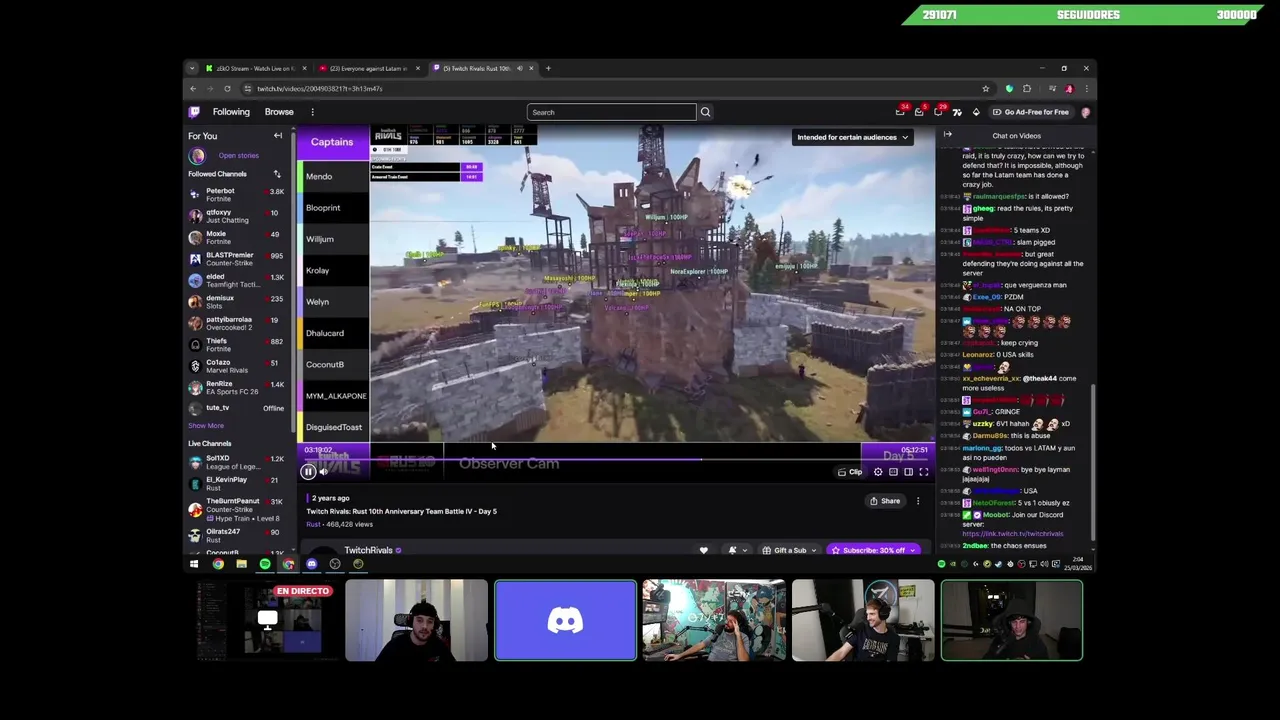1280x720 pixels.
Task: Open Prime loot icon with 34 badge
Action: [900, 112]
